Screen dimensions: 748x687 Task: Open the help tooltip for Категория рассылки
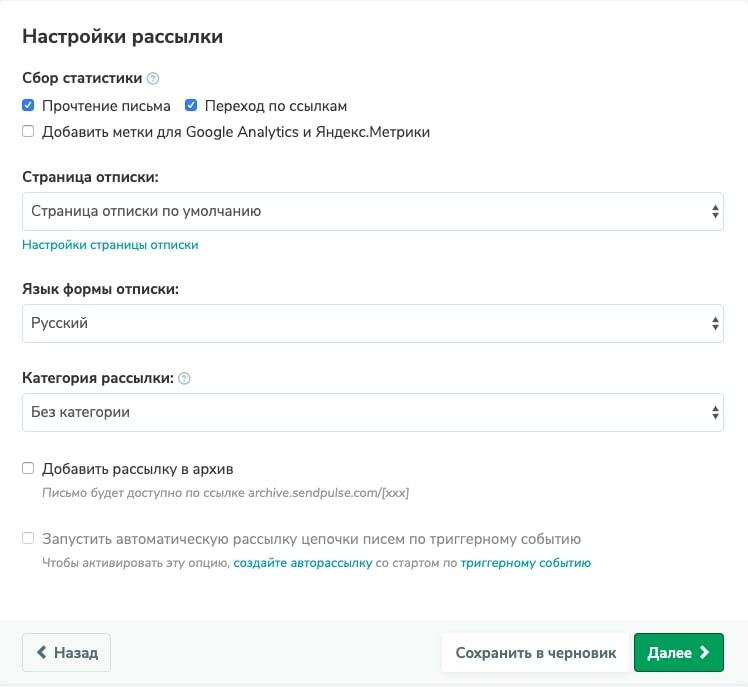tap(184, 379)
